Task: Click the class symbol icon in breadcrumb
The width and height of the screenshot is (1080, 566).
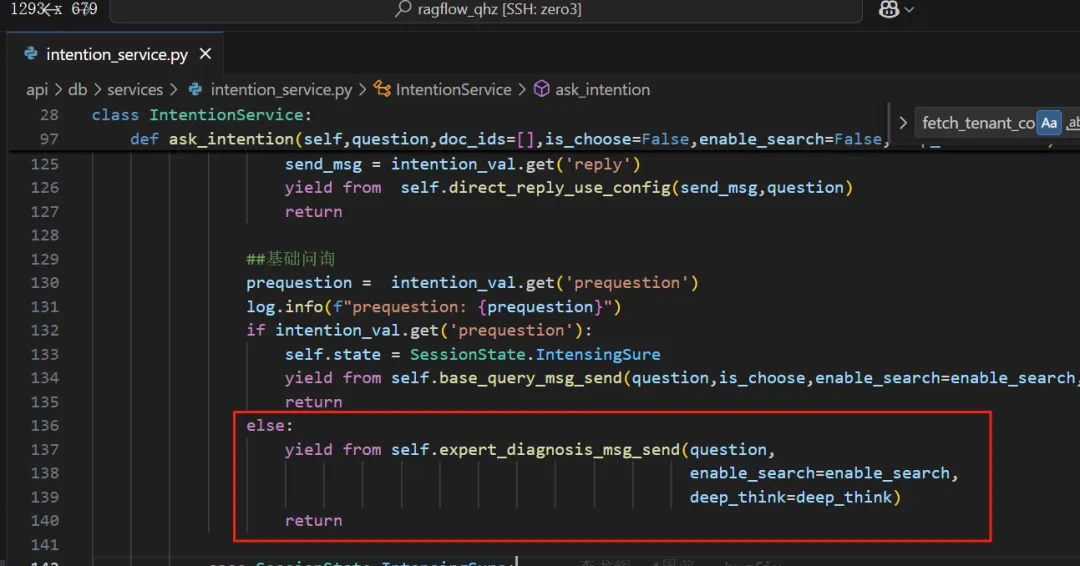Action: click(x=382, y=89)
